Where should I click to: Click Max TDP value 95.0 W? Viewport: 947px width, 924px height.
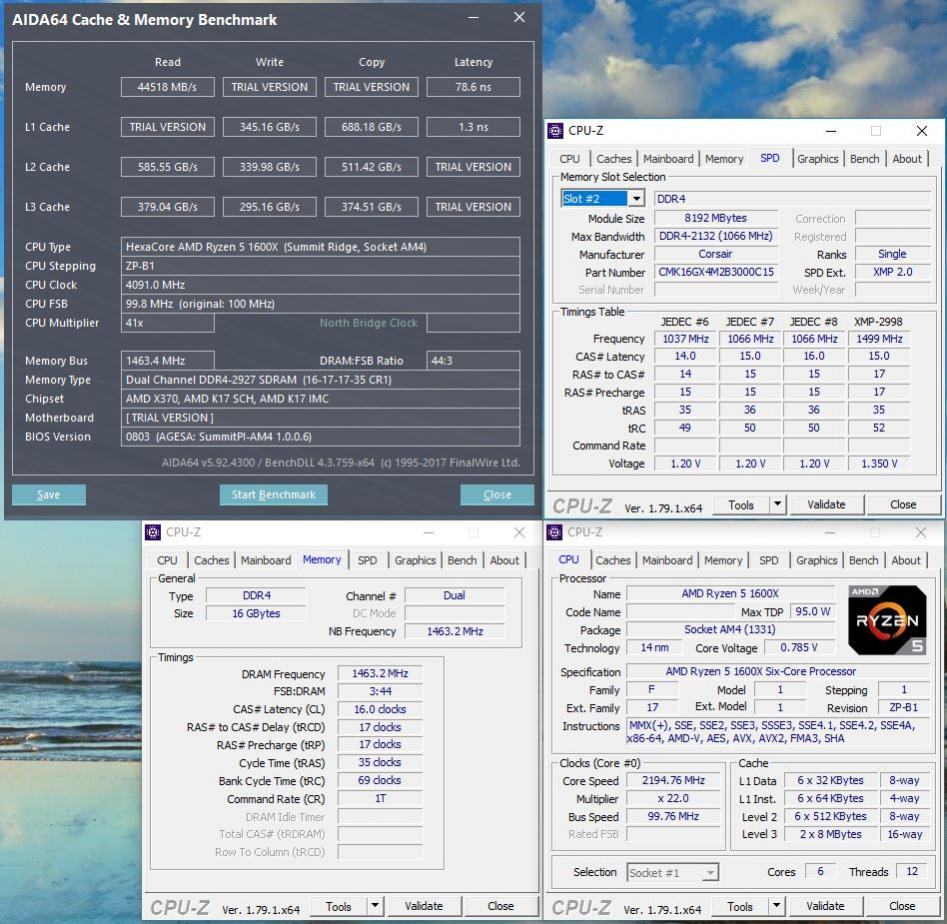[x=812, y=611]
